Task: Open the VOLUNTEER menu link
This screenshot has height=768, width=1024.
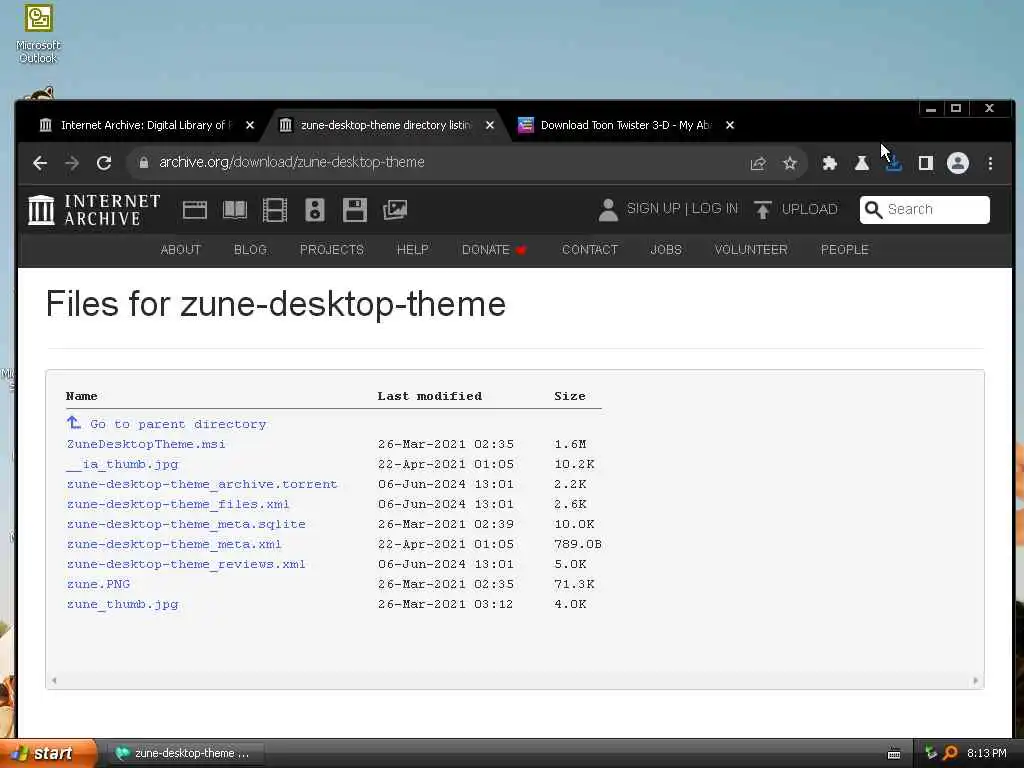Action: point(751,249)
